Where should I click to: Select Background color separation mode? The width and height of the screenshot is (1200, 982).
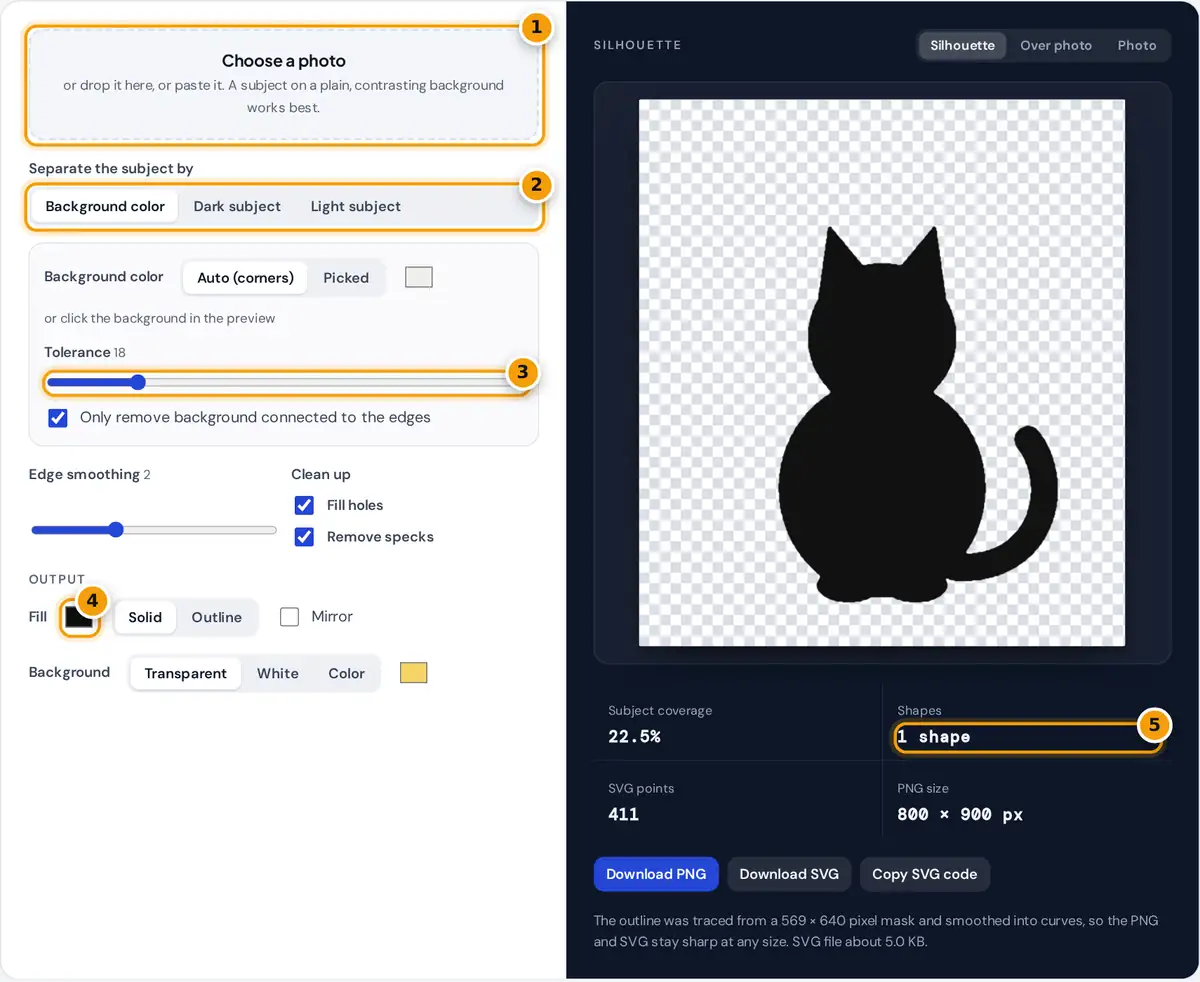[105, 206]
